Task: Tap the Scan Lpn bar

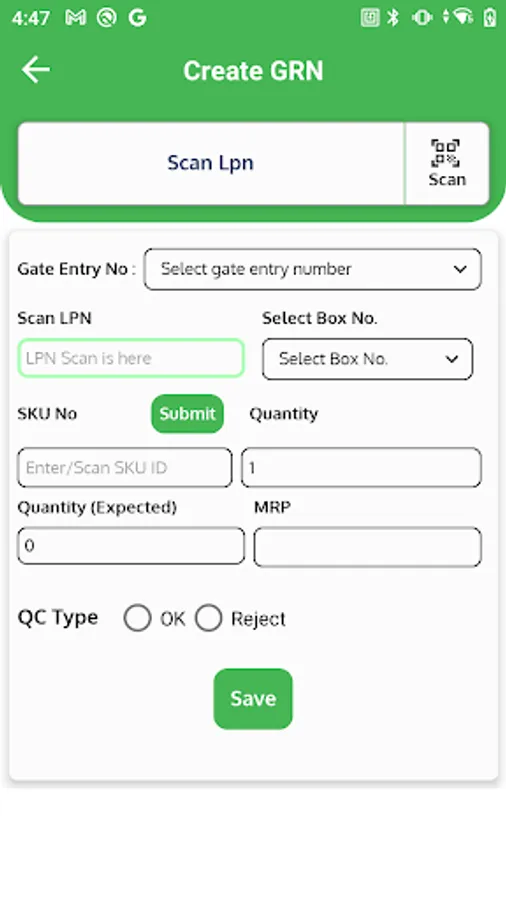Action: [x=211, y=163]
